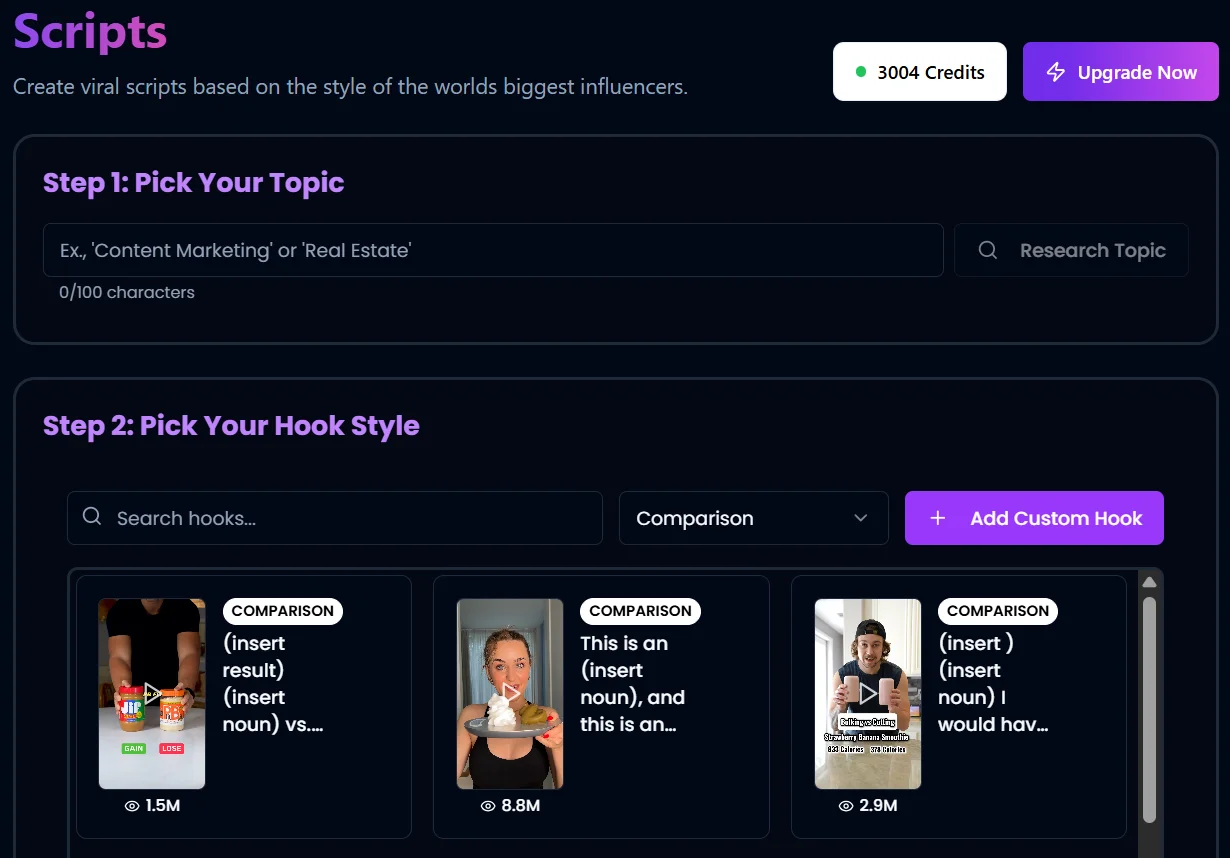The width and height of the screenshot is (1230, 858).
Task: Click the topic input field in Step 1
Action: [493, 250]
